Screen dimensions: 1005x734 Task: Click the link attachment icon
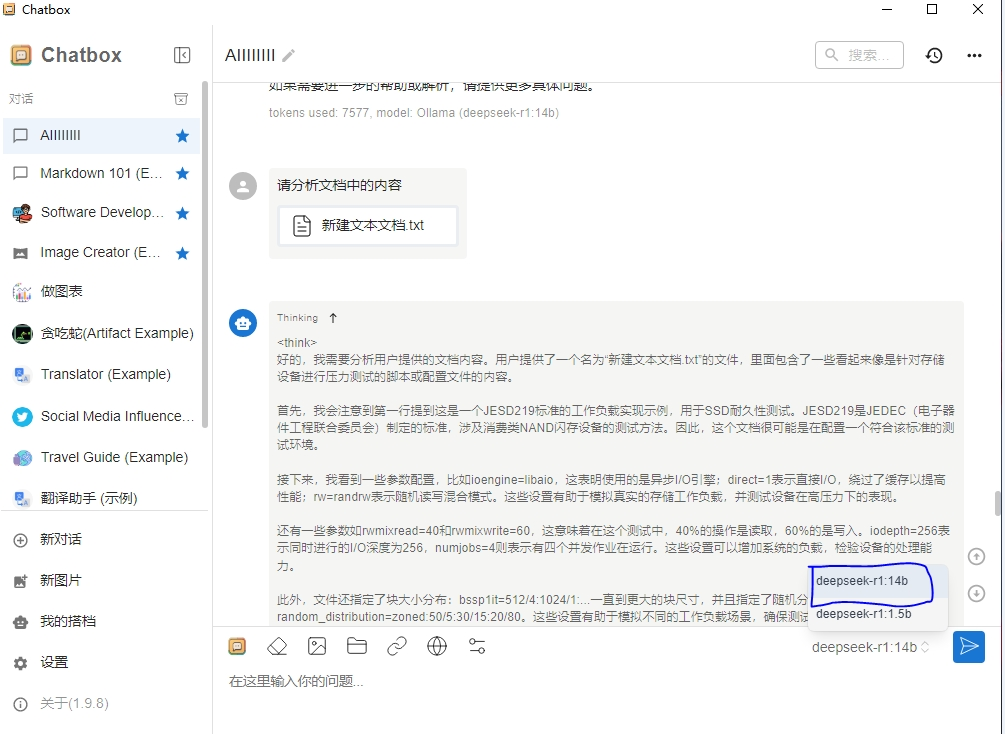tap(397, 646)
